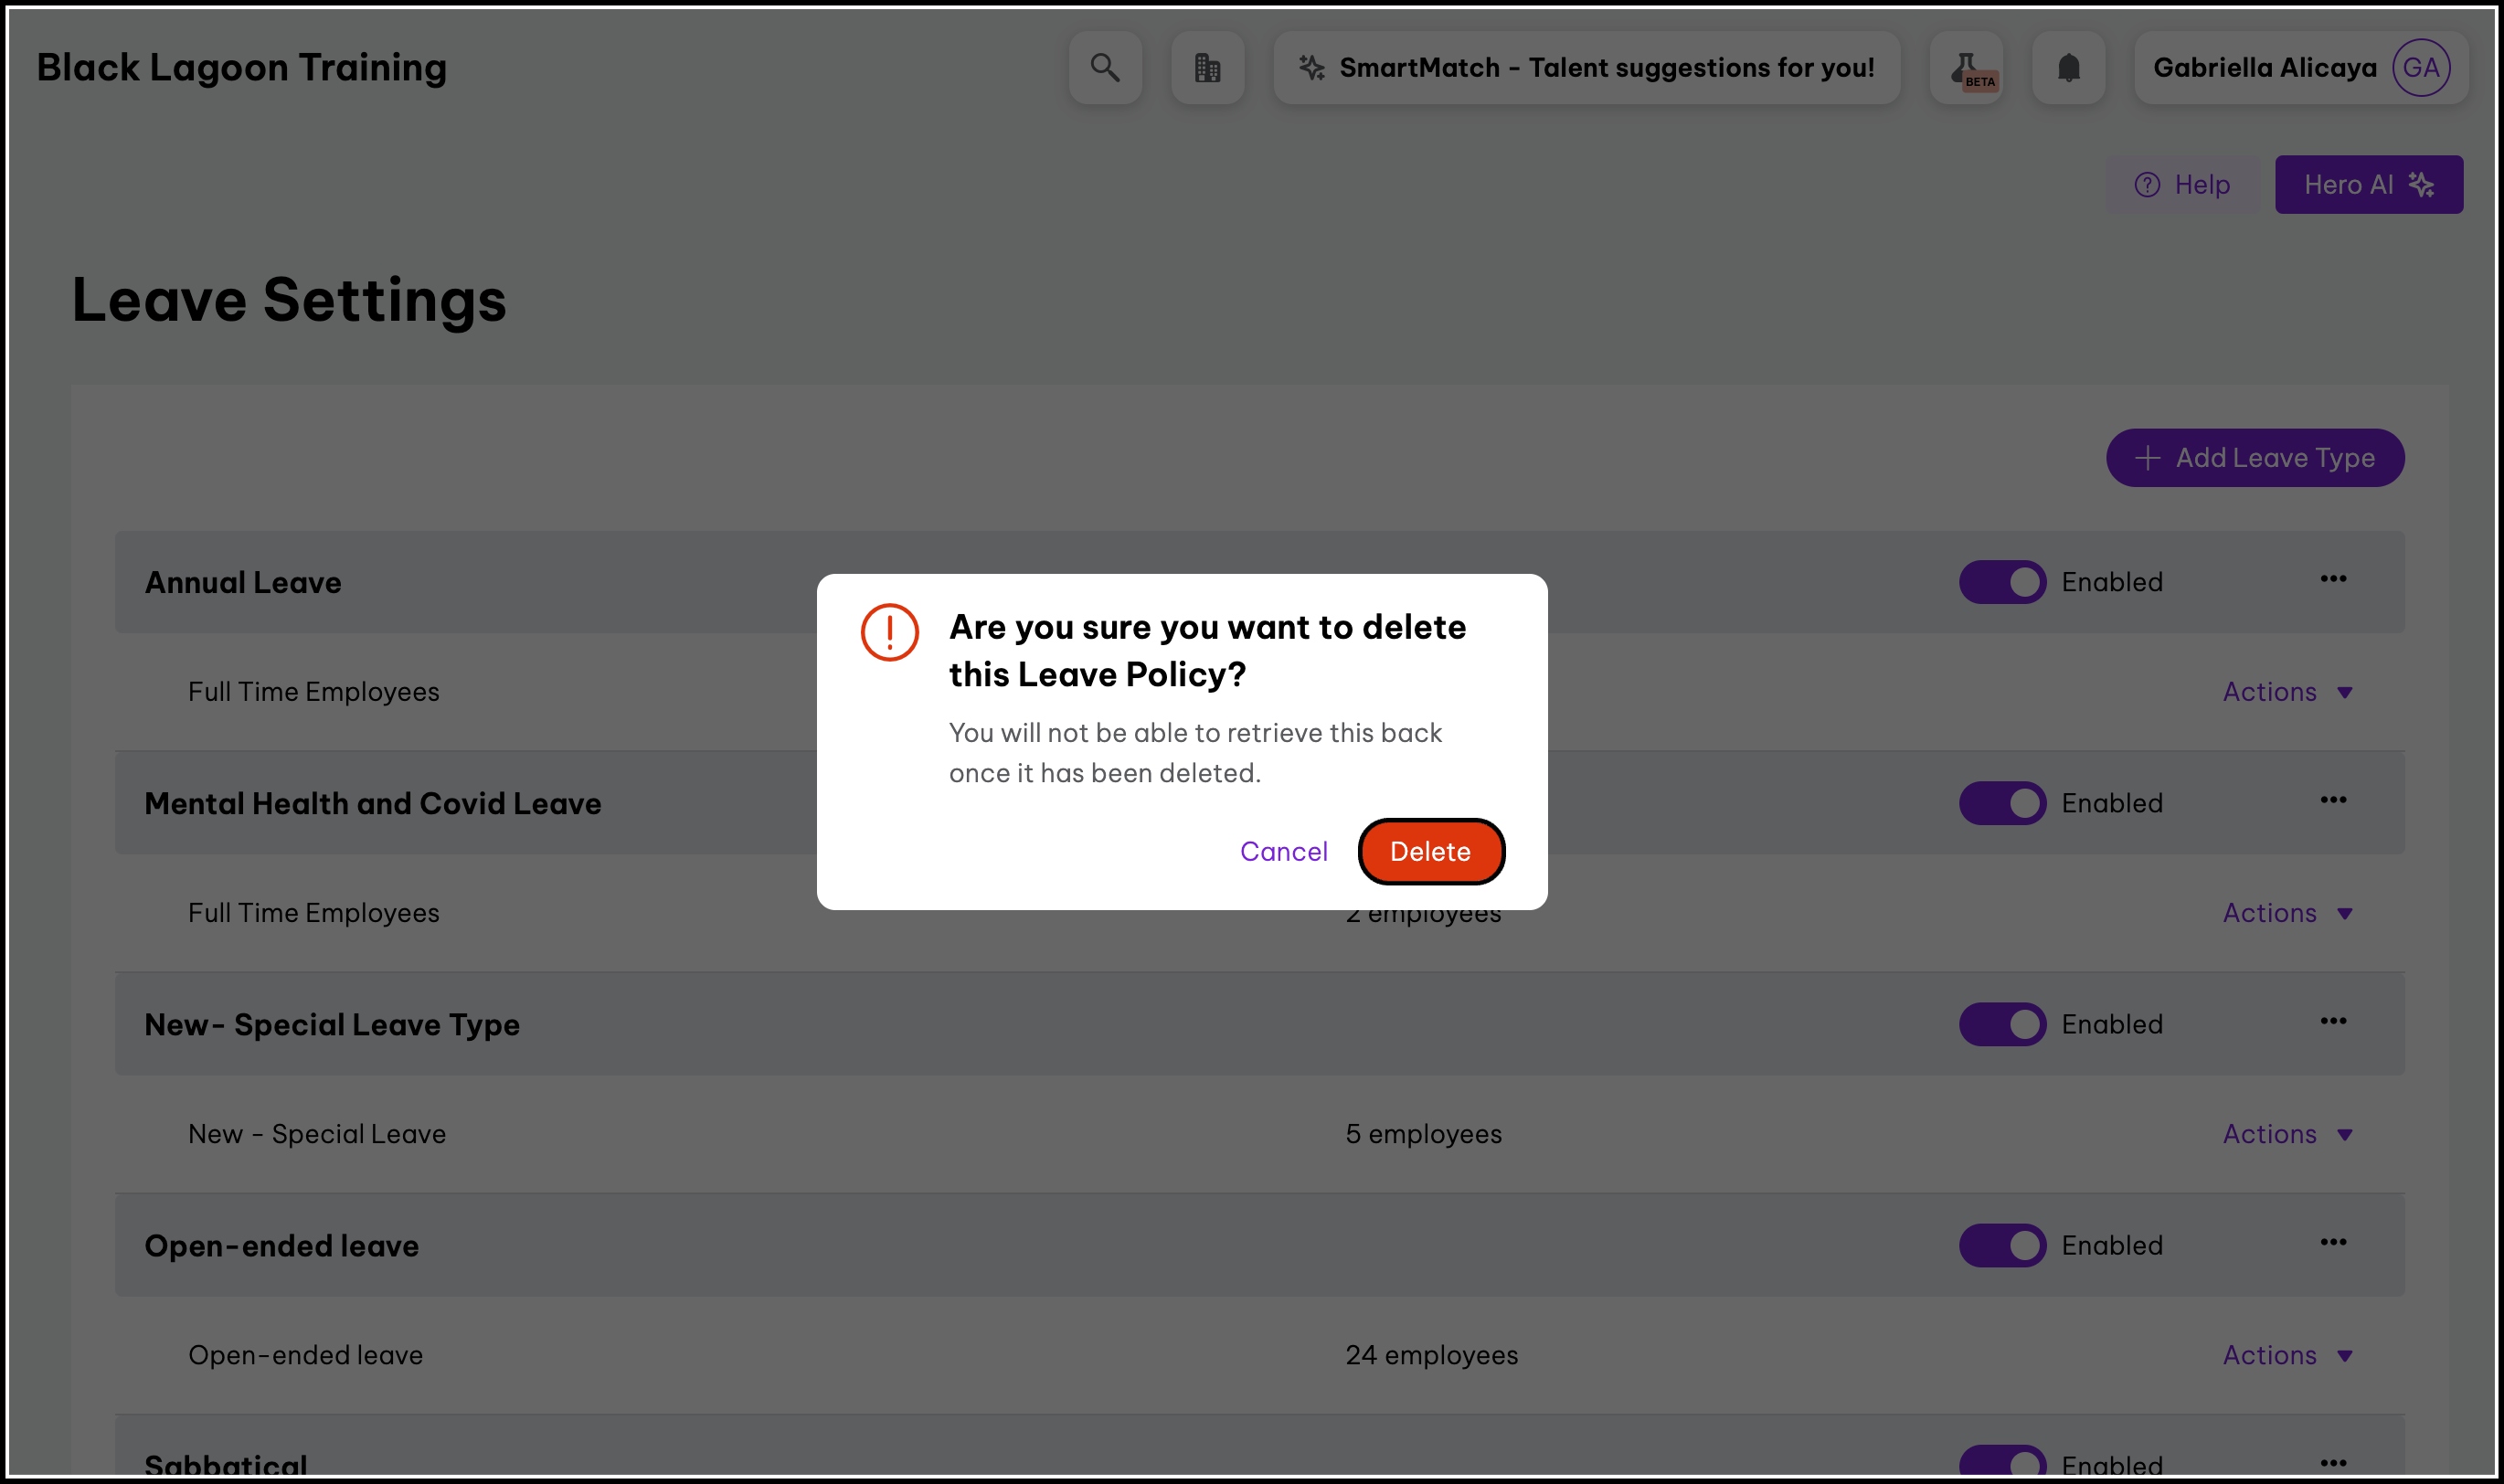The height and width of the screenshot is (1484, 2504).
Task: Open the beta flask icon
Action: 1966,68
